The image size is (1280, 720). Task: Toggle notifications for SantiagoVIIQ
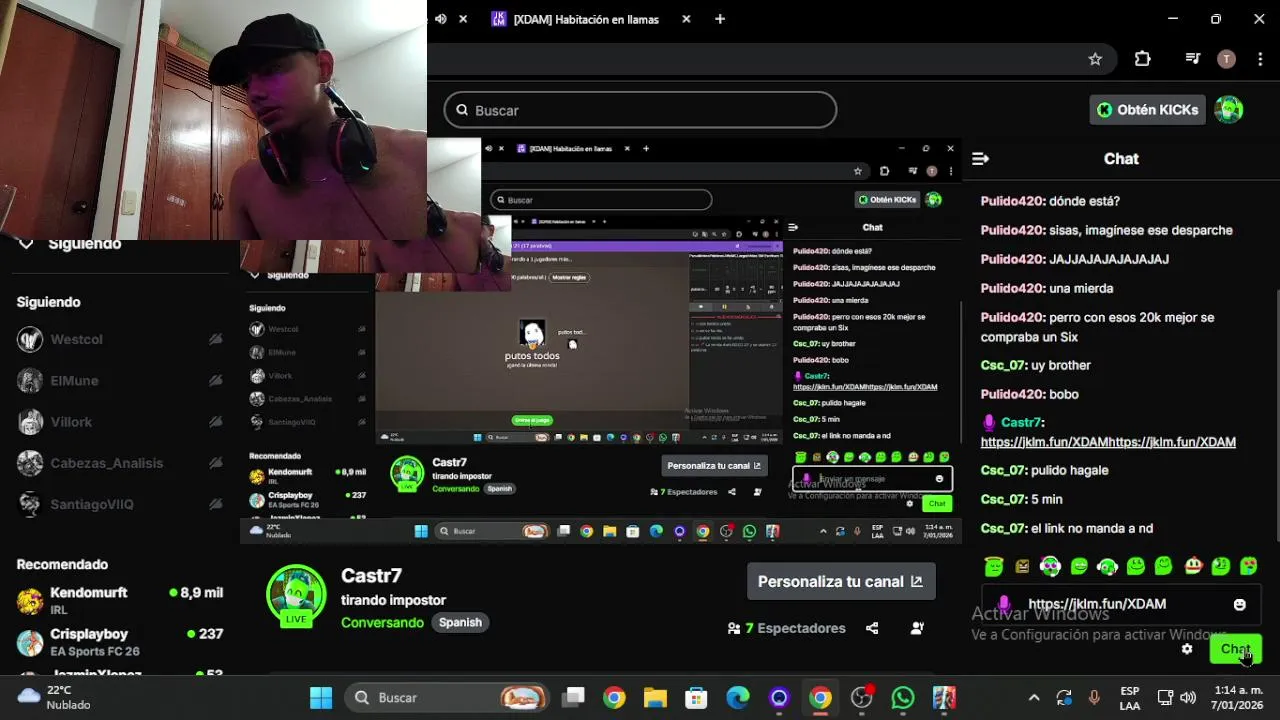click(215, 504)
